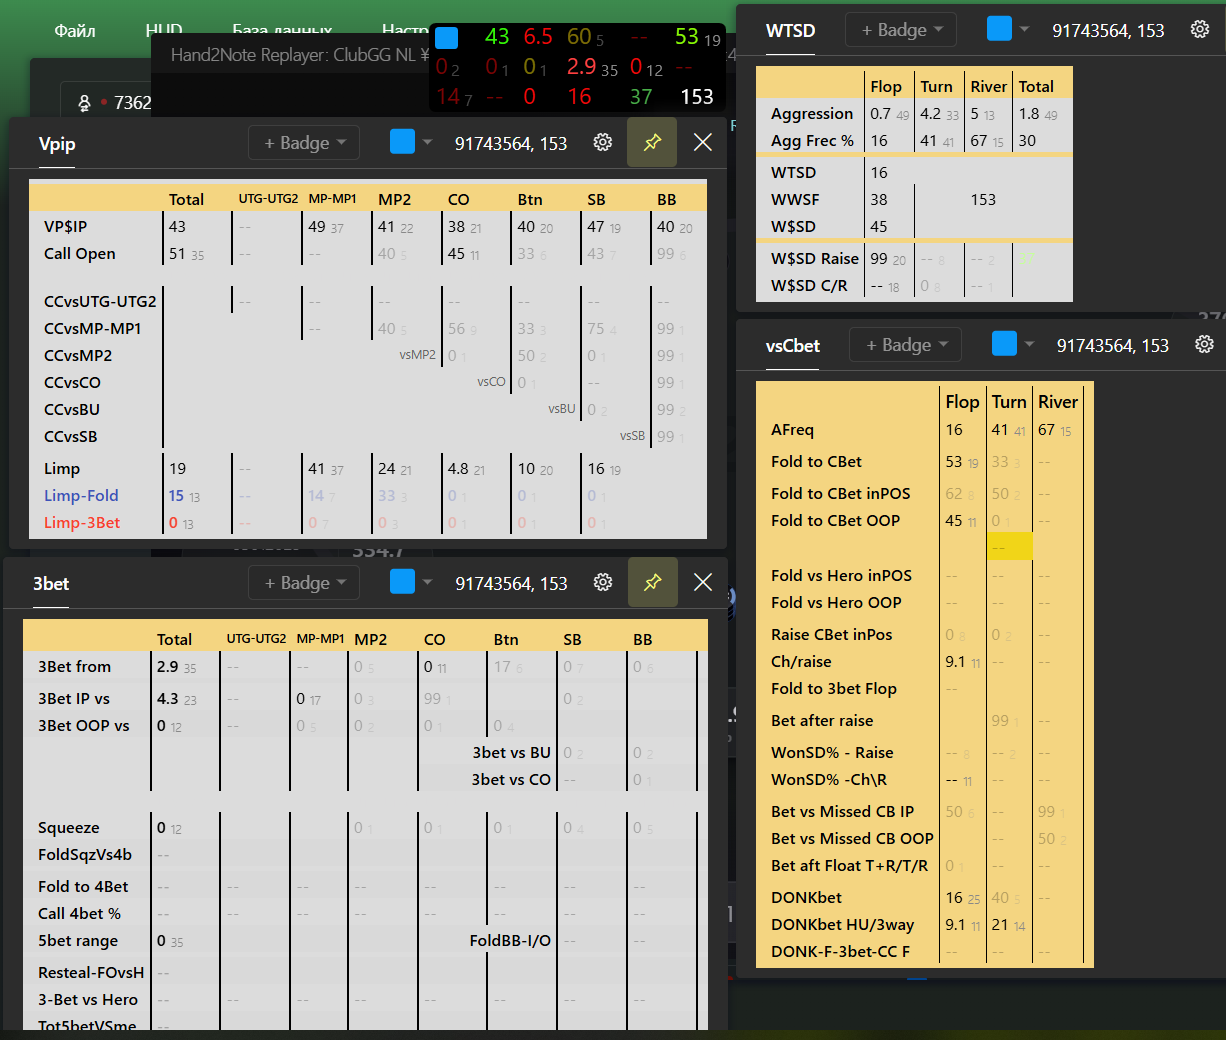The image size is (1226, 1040).
Task: Click Fold to CBet inPOS label
Action: coord(841,494)
